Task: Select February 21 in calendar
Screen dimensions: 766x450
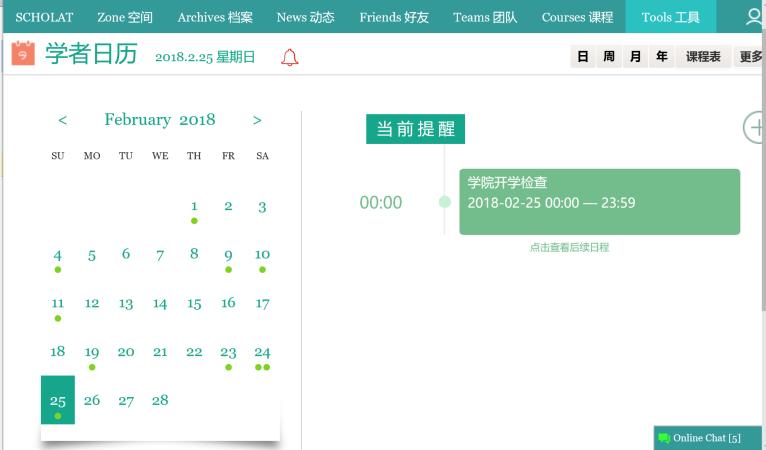Action: tap(160, 352)
